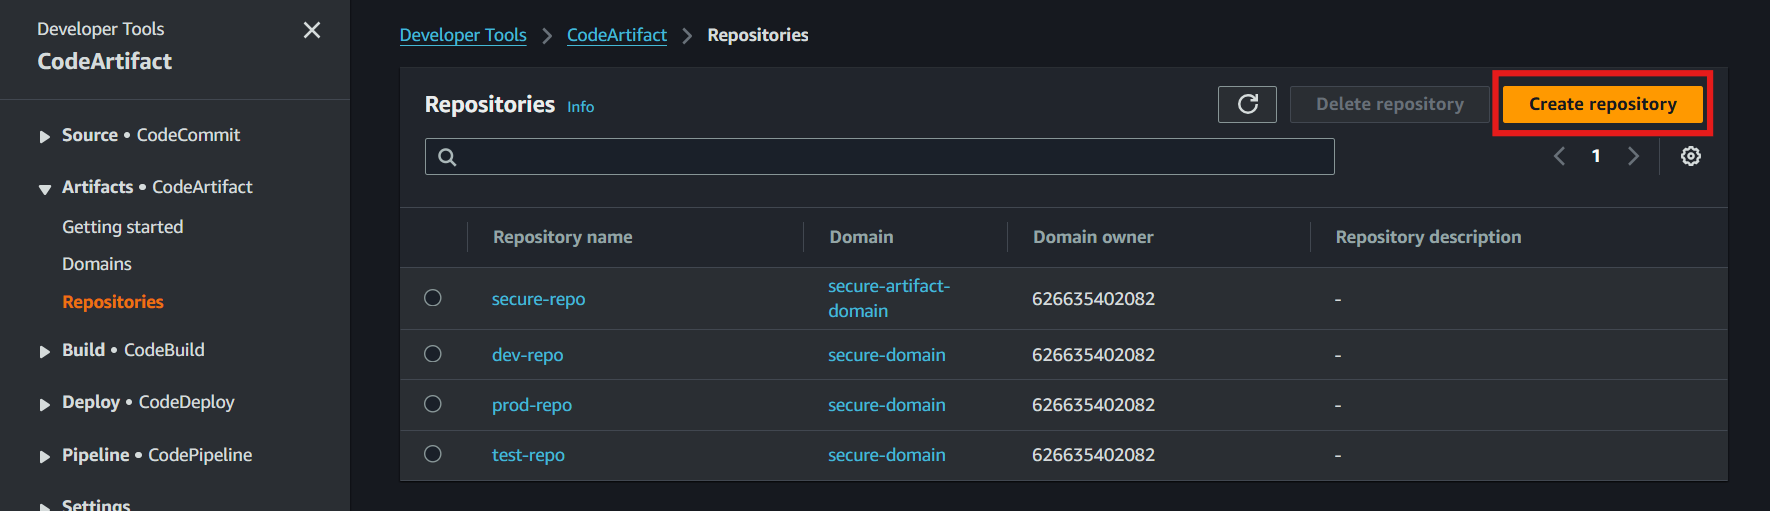This screenshot has height=511, width=1770.
Task: Select the secure-repo radio button
Action: pos(433,298)
